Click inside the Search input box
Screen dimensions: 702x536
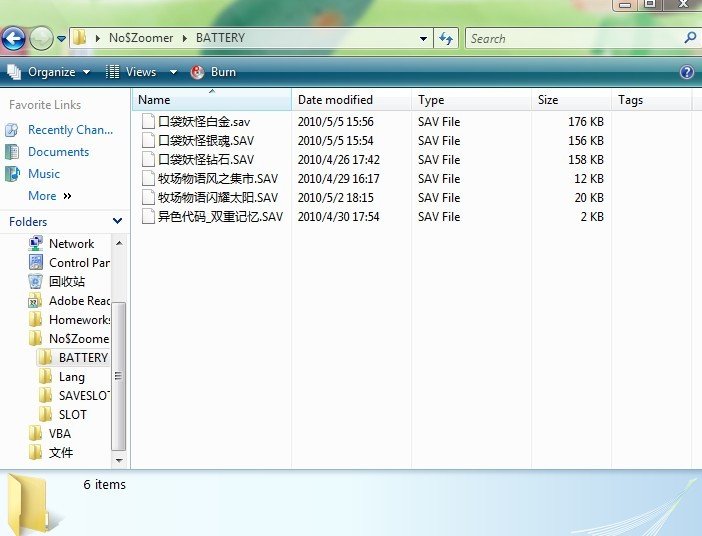[573, 39]
